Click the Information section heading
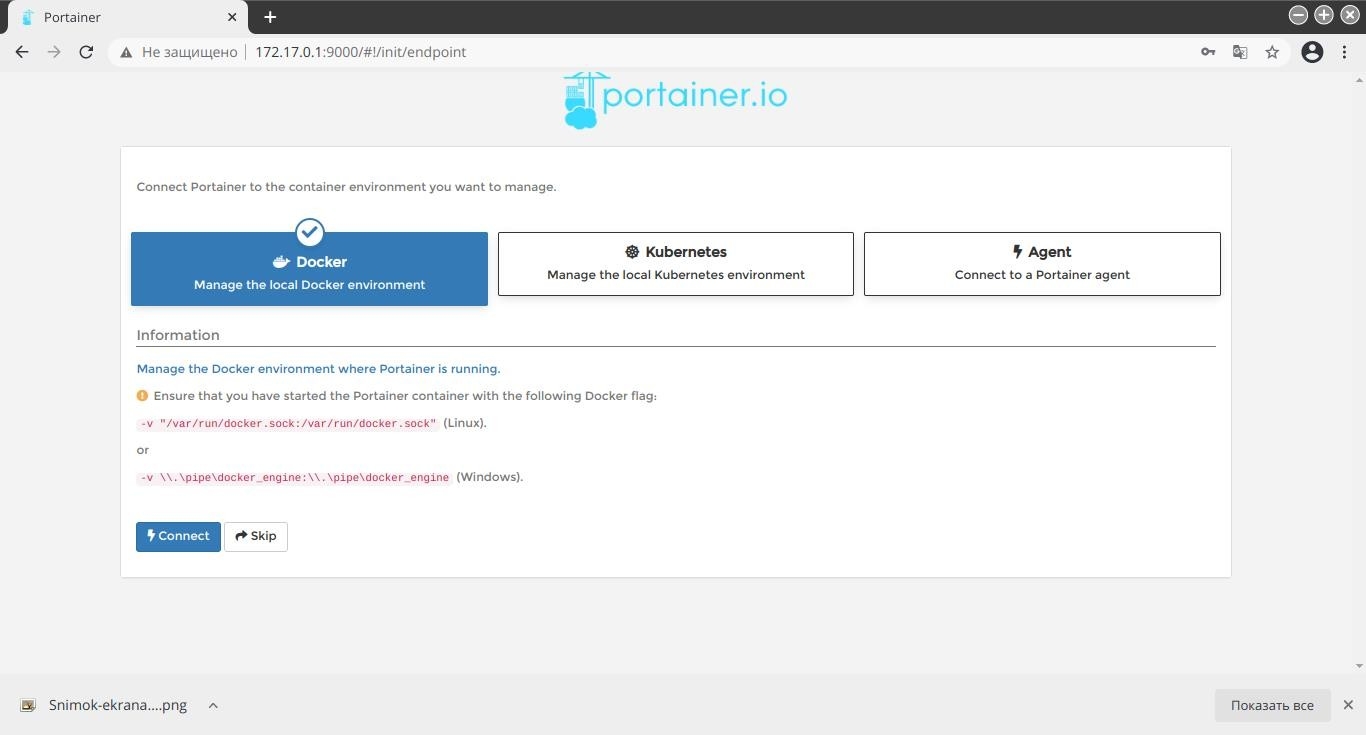 [178, 335]
